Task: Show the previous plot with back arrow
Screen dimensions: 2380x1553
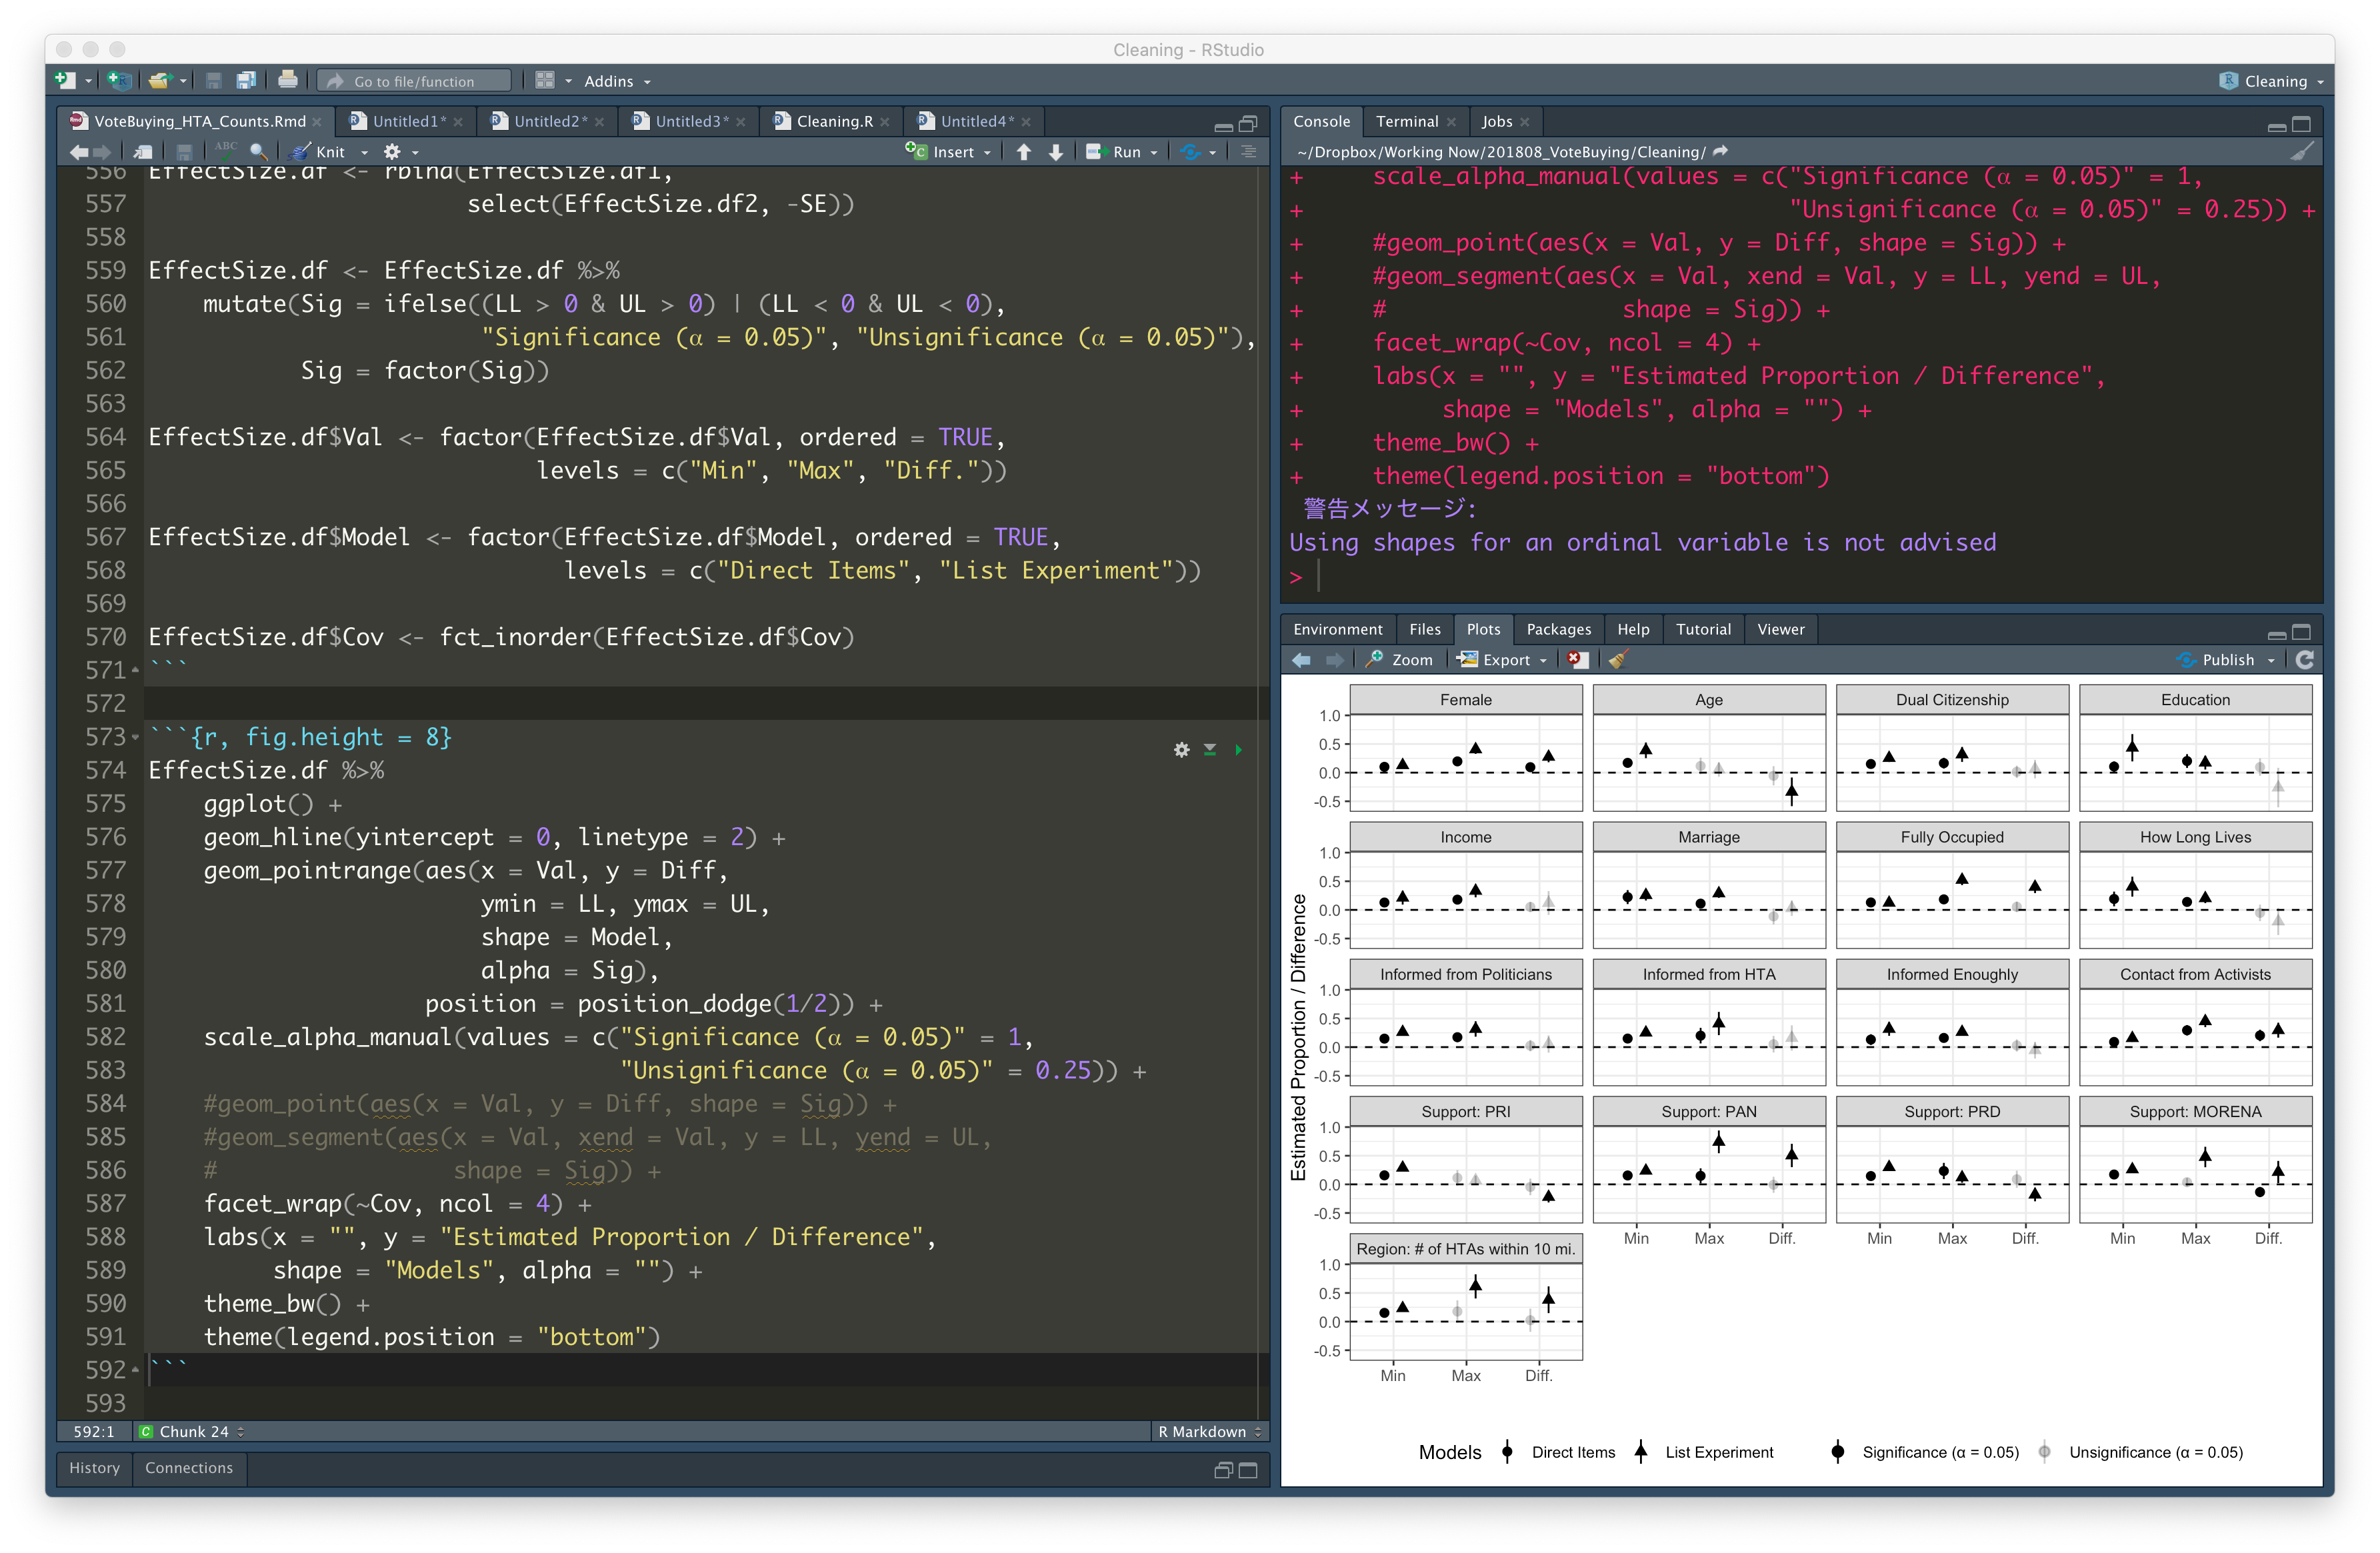Action: click(x=1302, y=660)
